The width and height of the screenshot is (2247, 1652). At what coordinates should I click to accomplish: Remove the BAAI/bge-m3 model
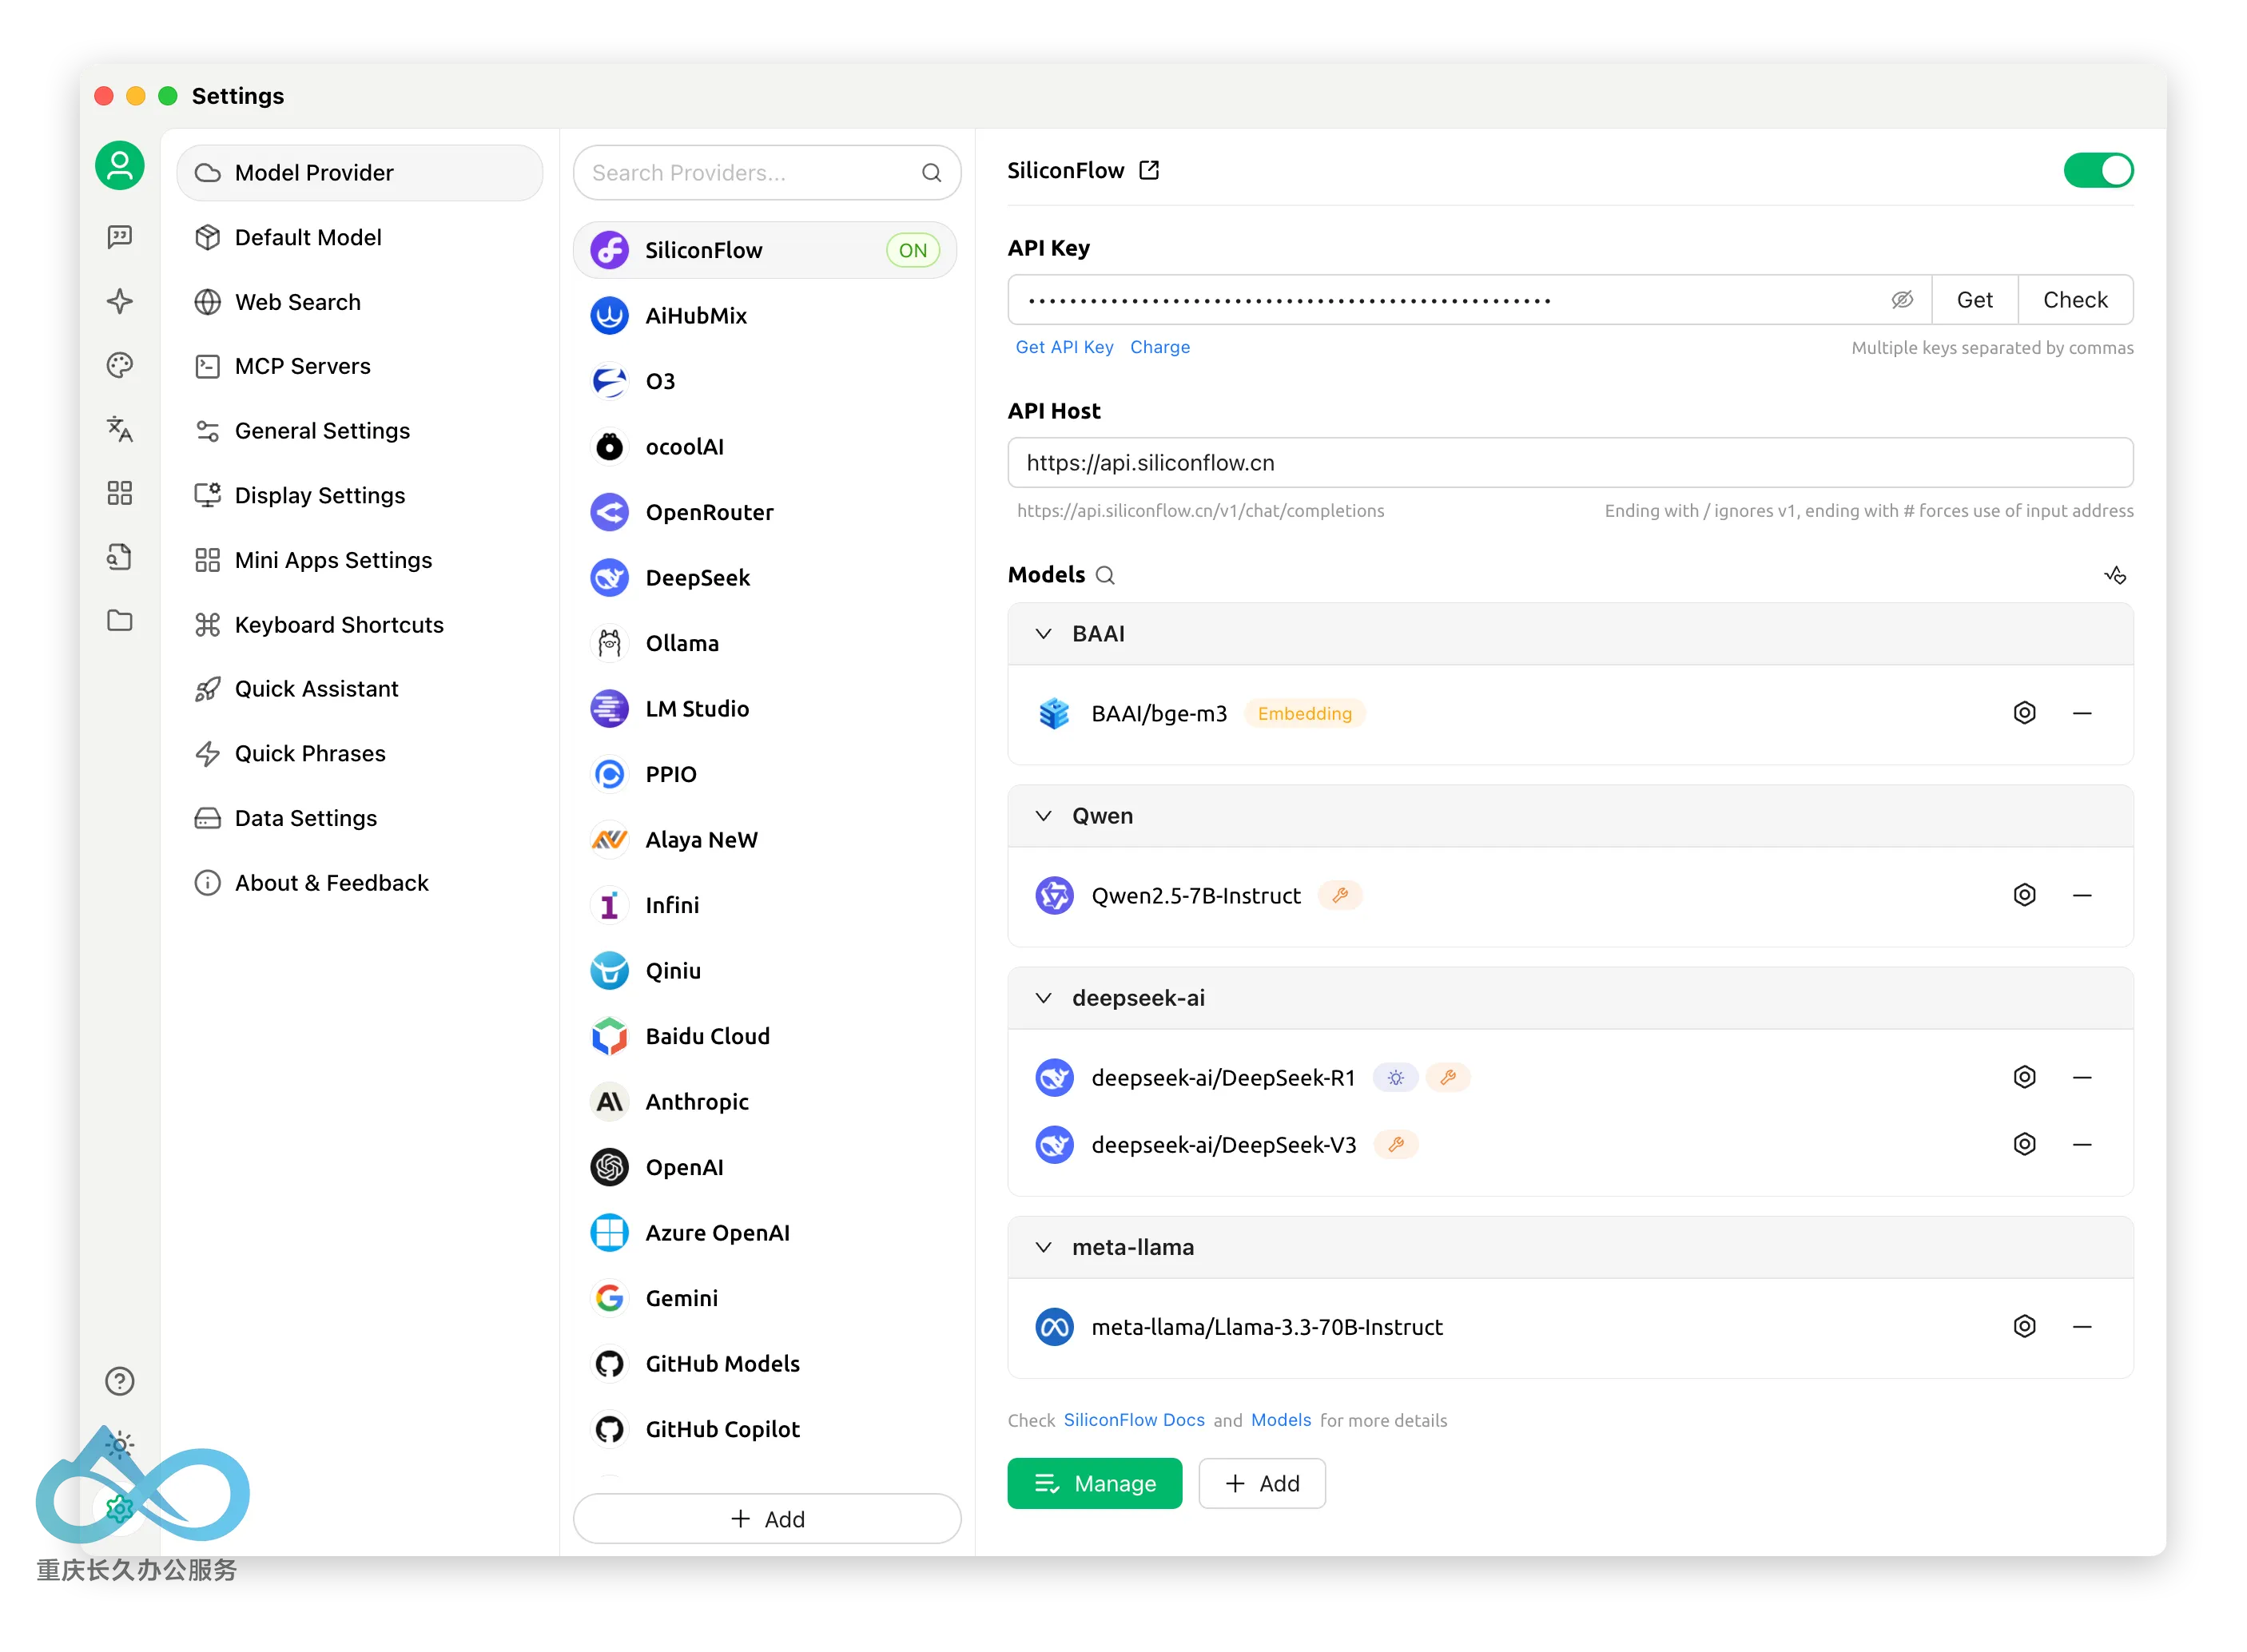coord(2082,713)
